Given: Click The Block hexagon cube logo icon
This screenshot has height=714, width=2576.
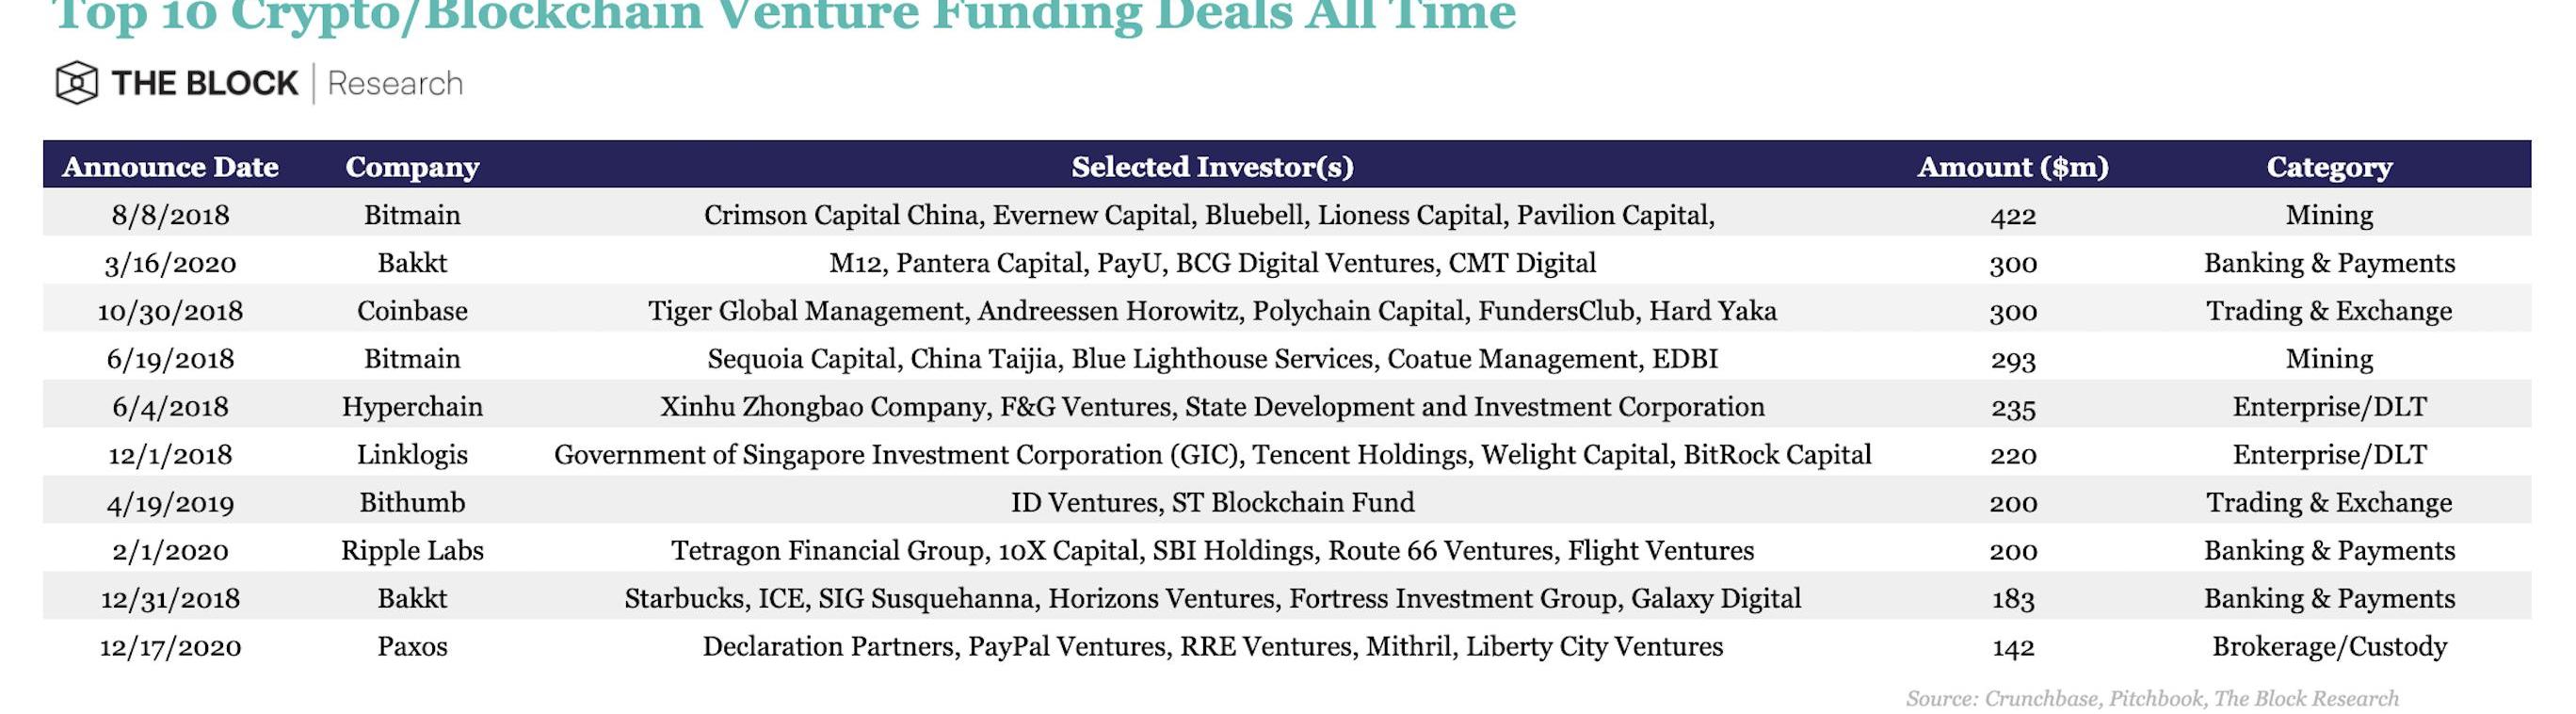Looking at the screenshot, I should (x=76, y=83).
